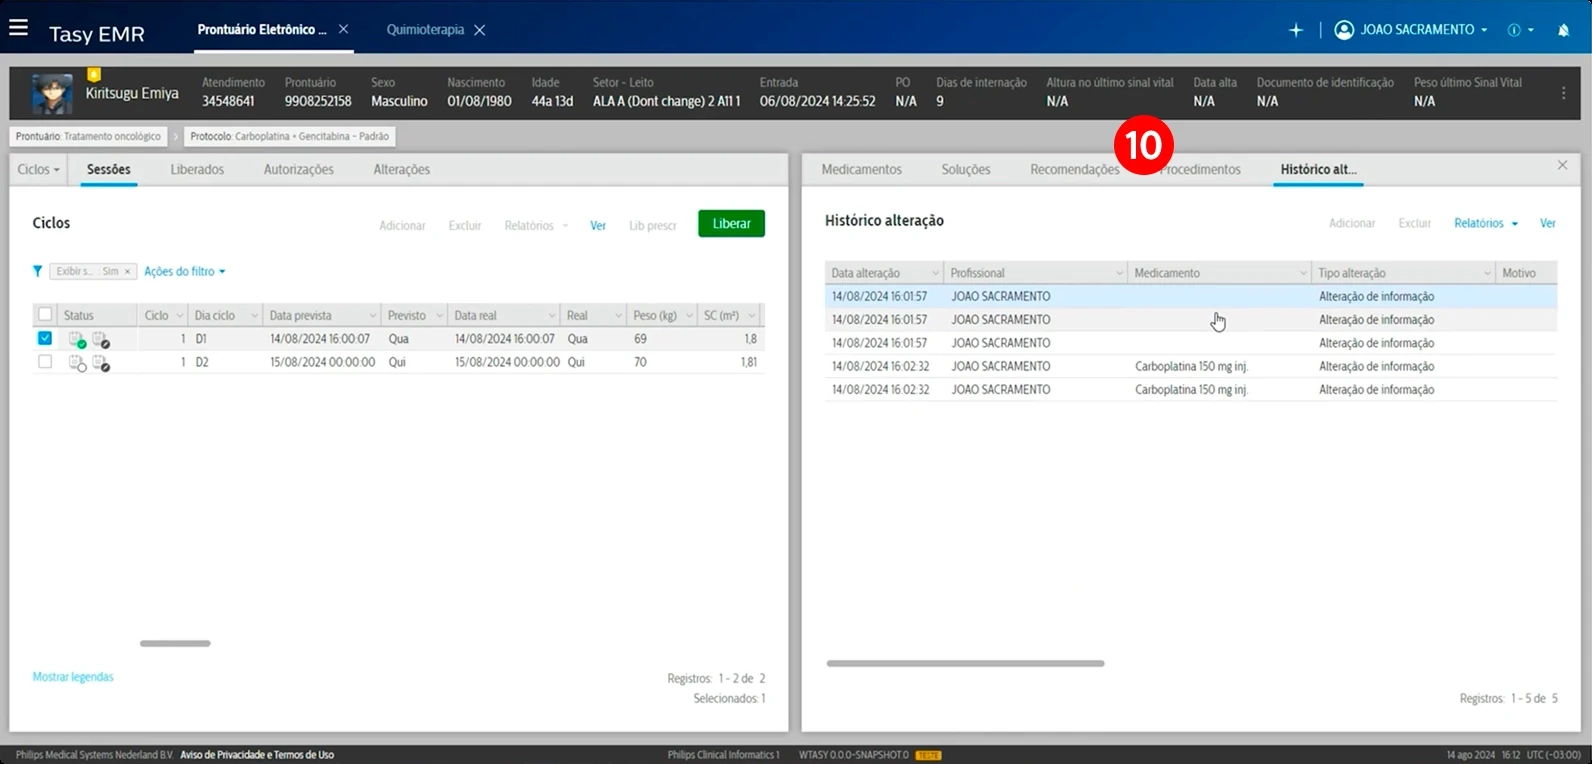Screen dimensions: 1592x764
Task: Click the Status column header
Action: coord(98,315)
